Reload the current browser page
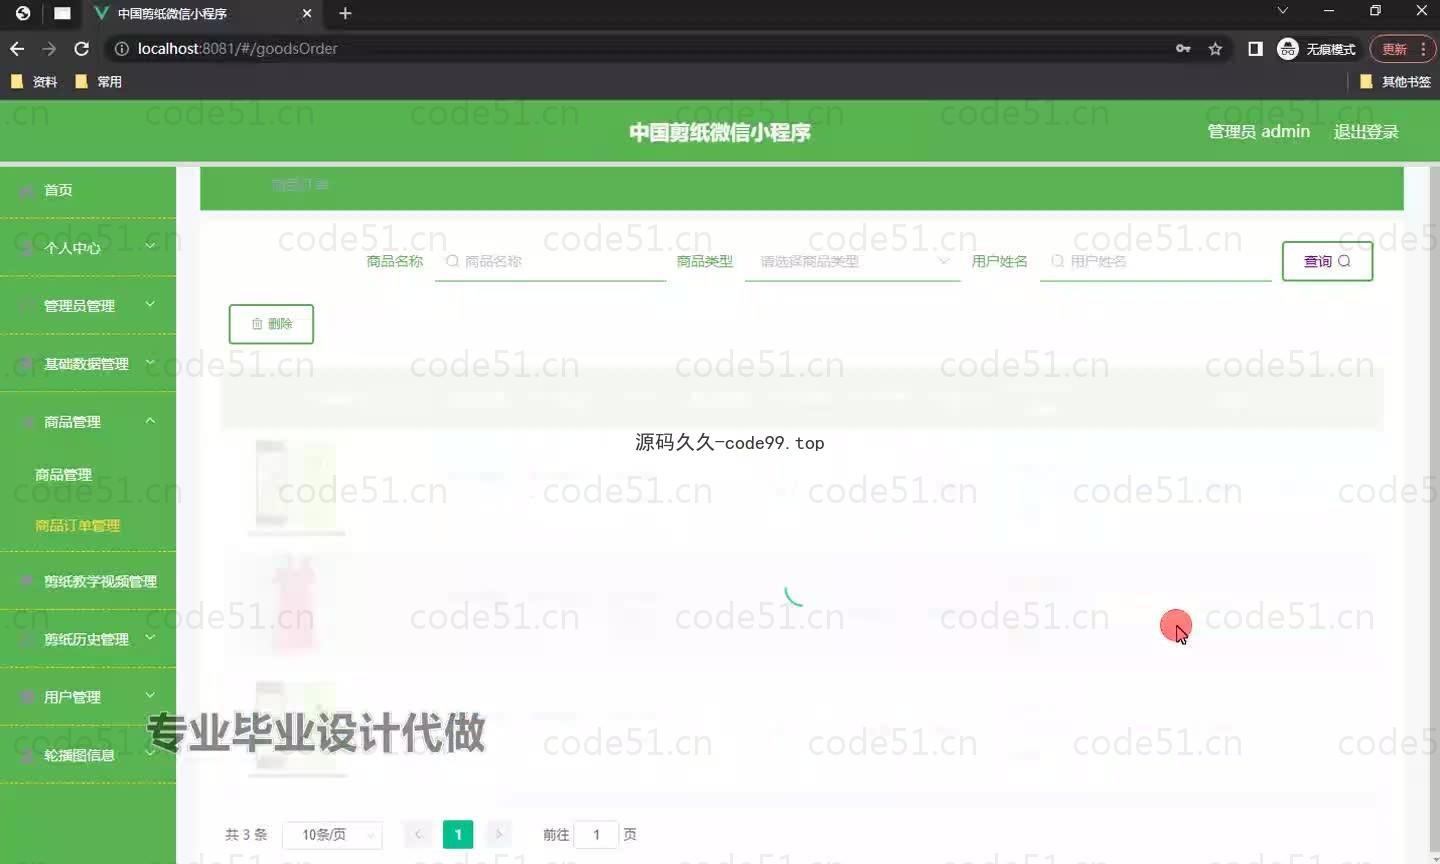The image size is (1440, 864). click(82, 48)
